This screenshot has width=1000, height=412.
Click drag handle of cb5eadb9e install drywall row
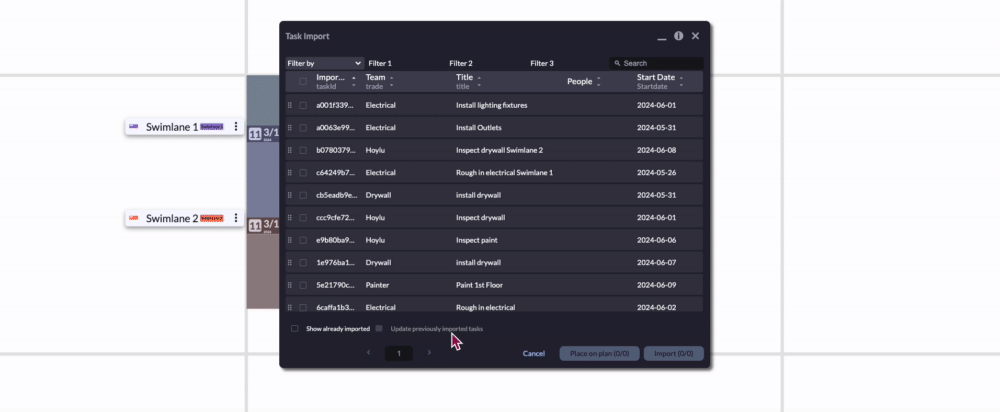click(290, 195)
